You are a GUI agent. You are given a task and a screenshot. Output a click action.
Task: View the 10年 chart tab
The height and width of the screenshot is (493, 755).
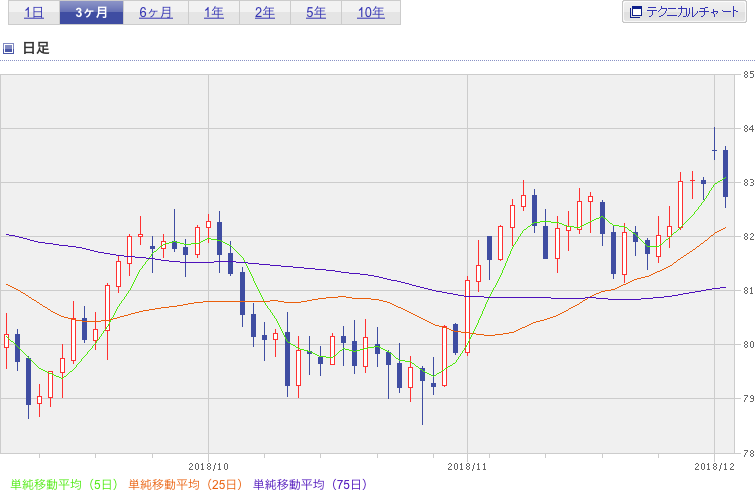pyautogui.click(x=371, y=13)
